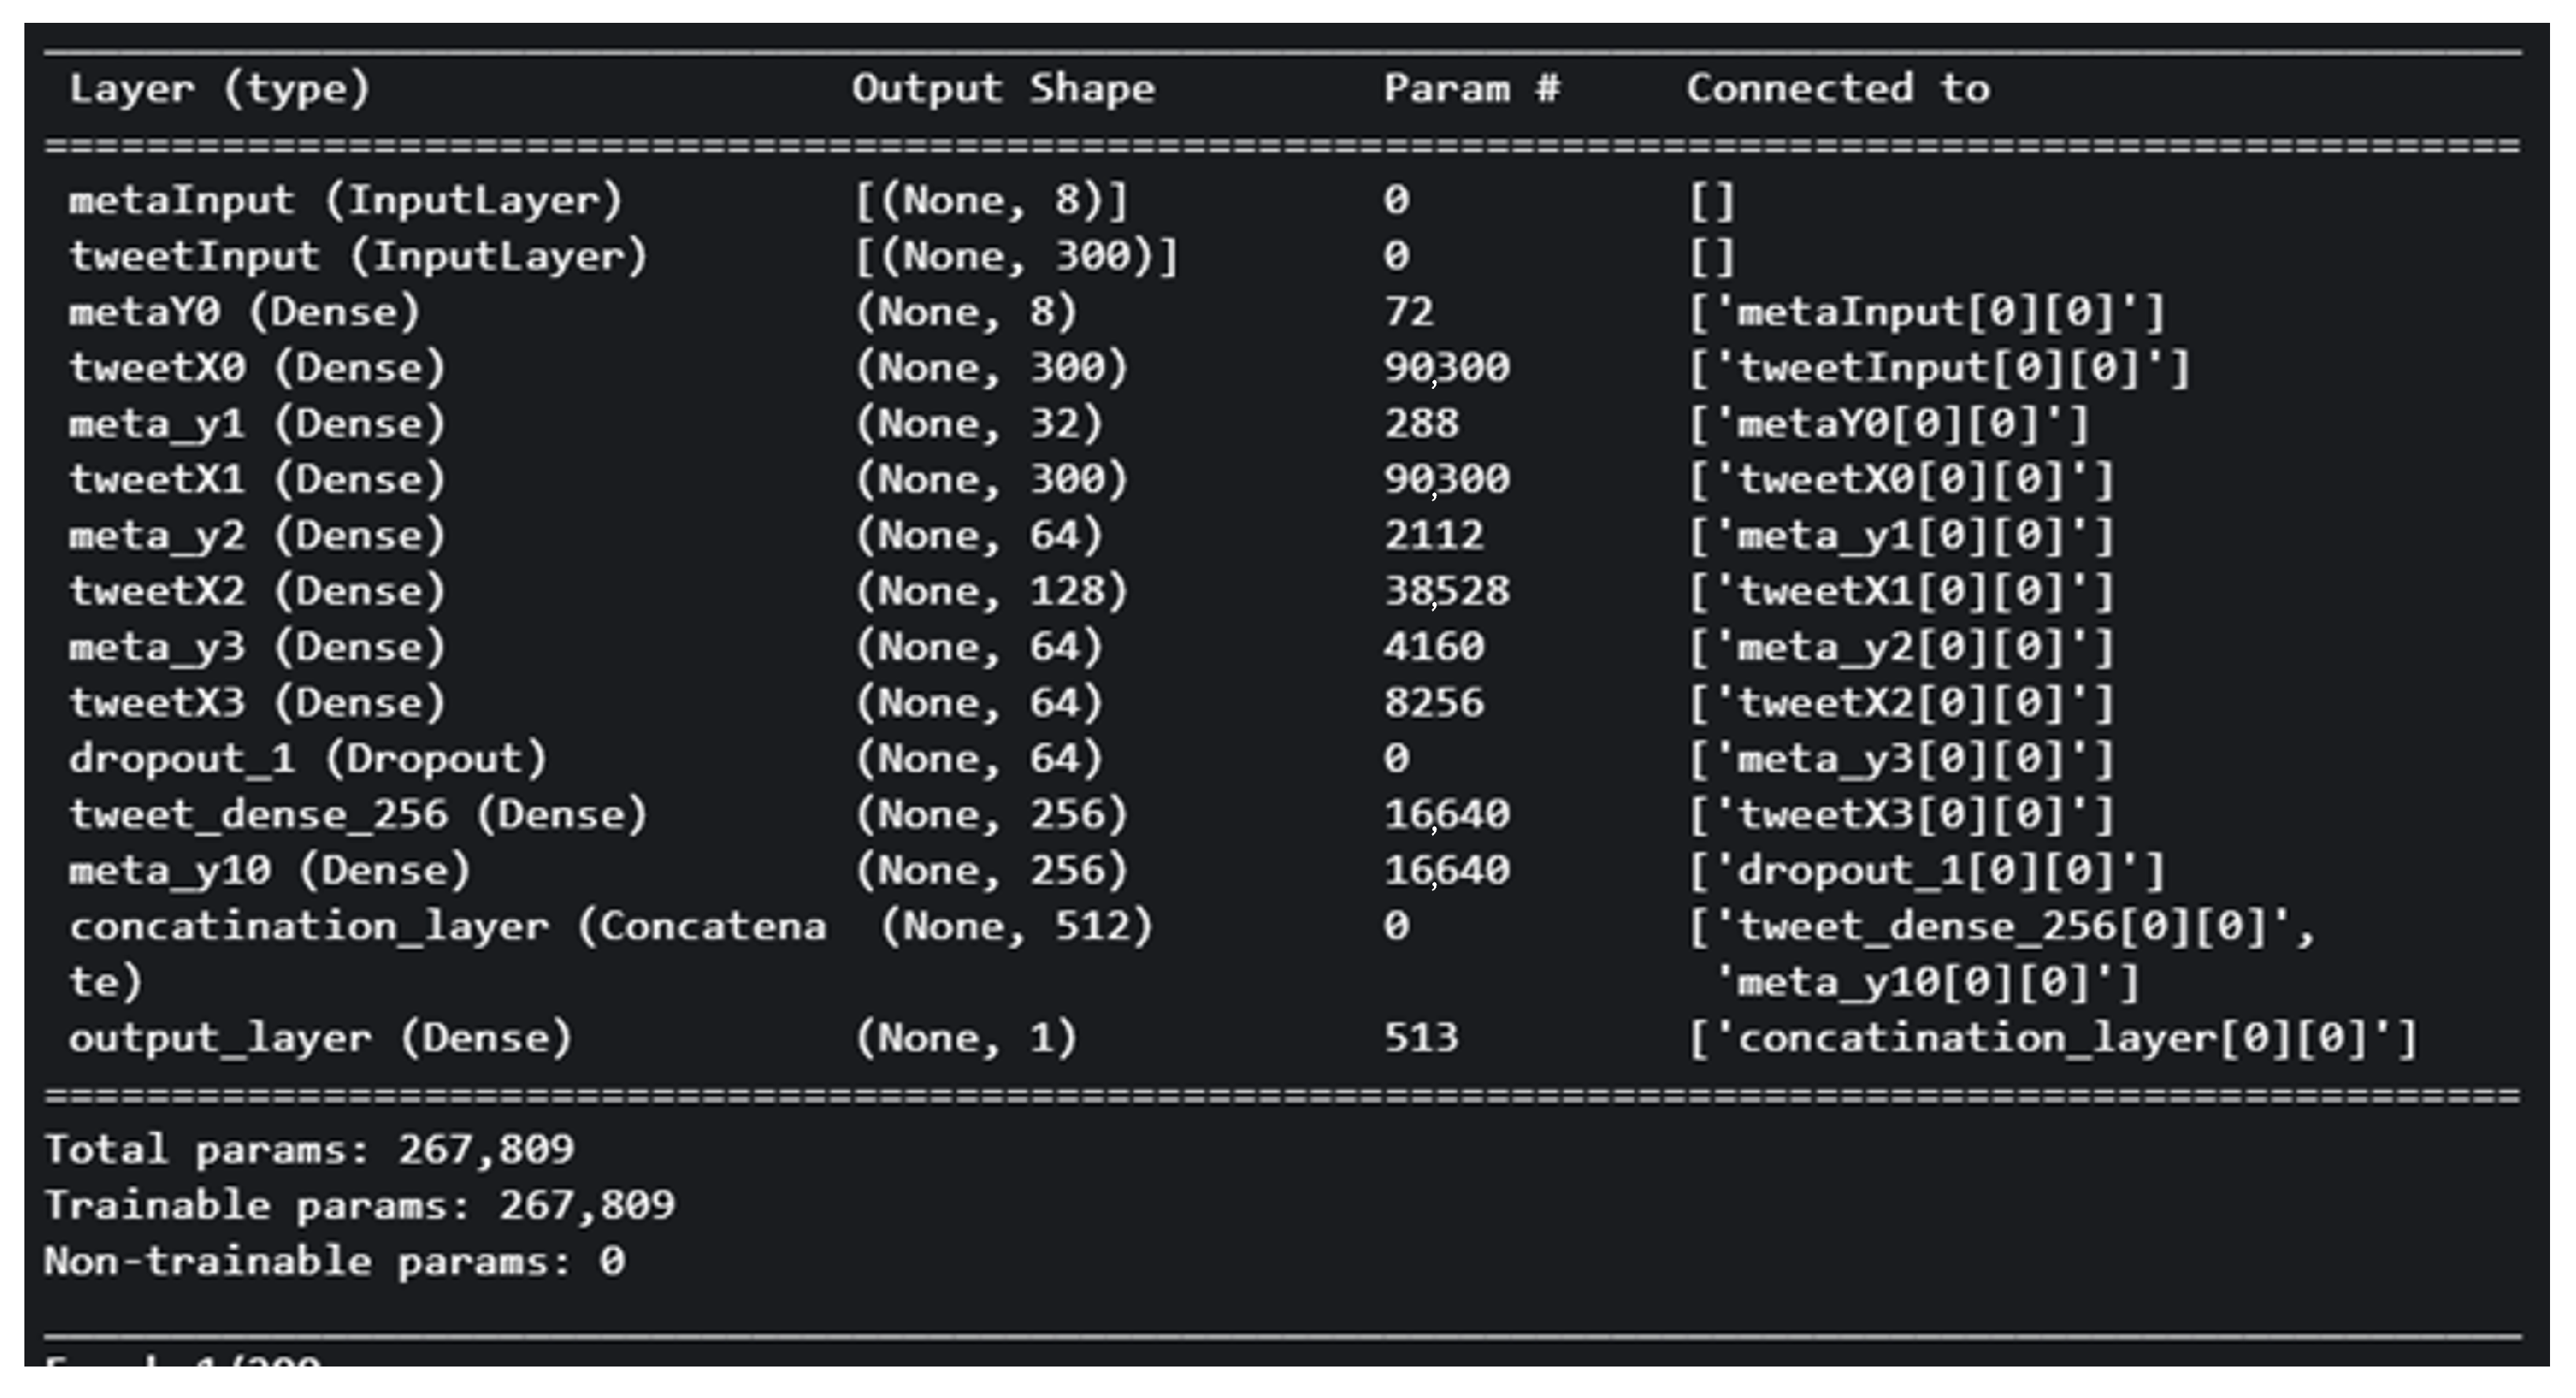
Task: Click the 'Layer (type)' column header
Action: tap(219, 89)
